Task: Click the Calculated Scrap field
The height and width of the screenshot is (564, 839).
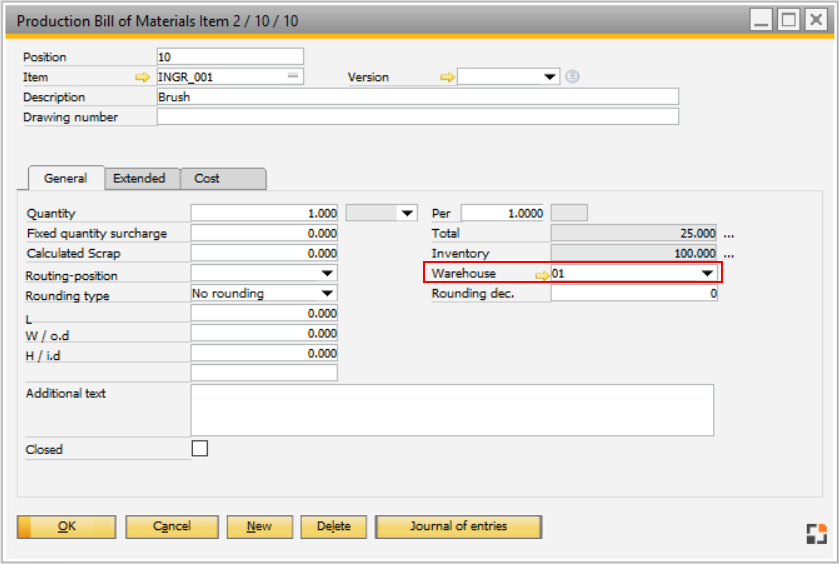Action: 264,253
